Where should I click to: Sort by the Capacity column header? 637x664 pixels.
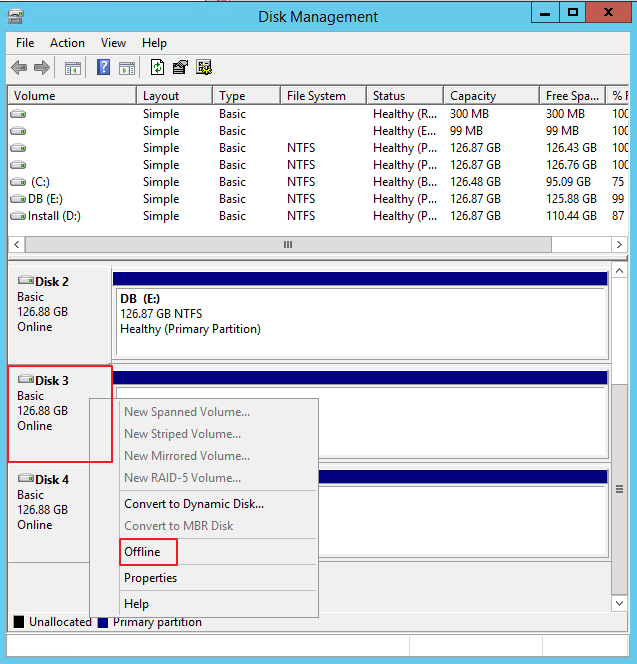click(492, 96)
